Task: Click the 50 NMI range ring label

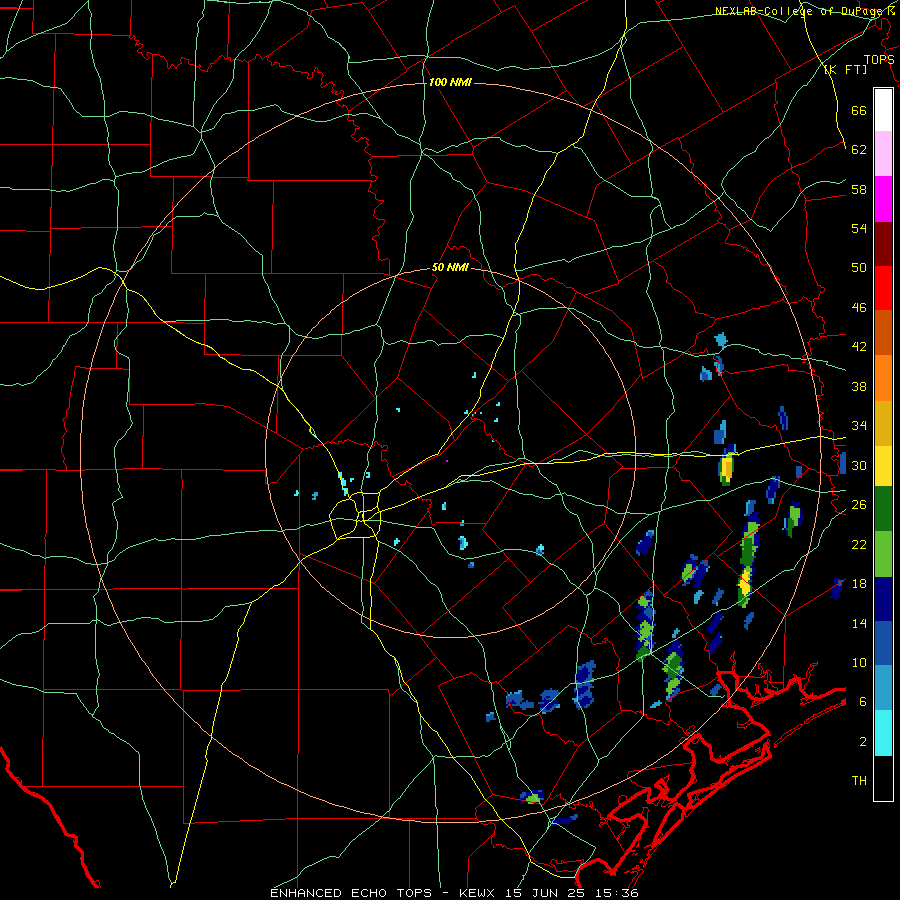Action: coord(450,267)
